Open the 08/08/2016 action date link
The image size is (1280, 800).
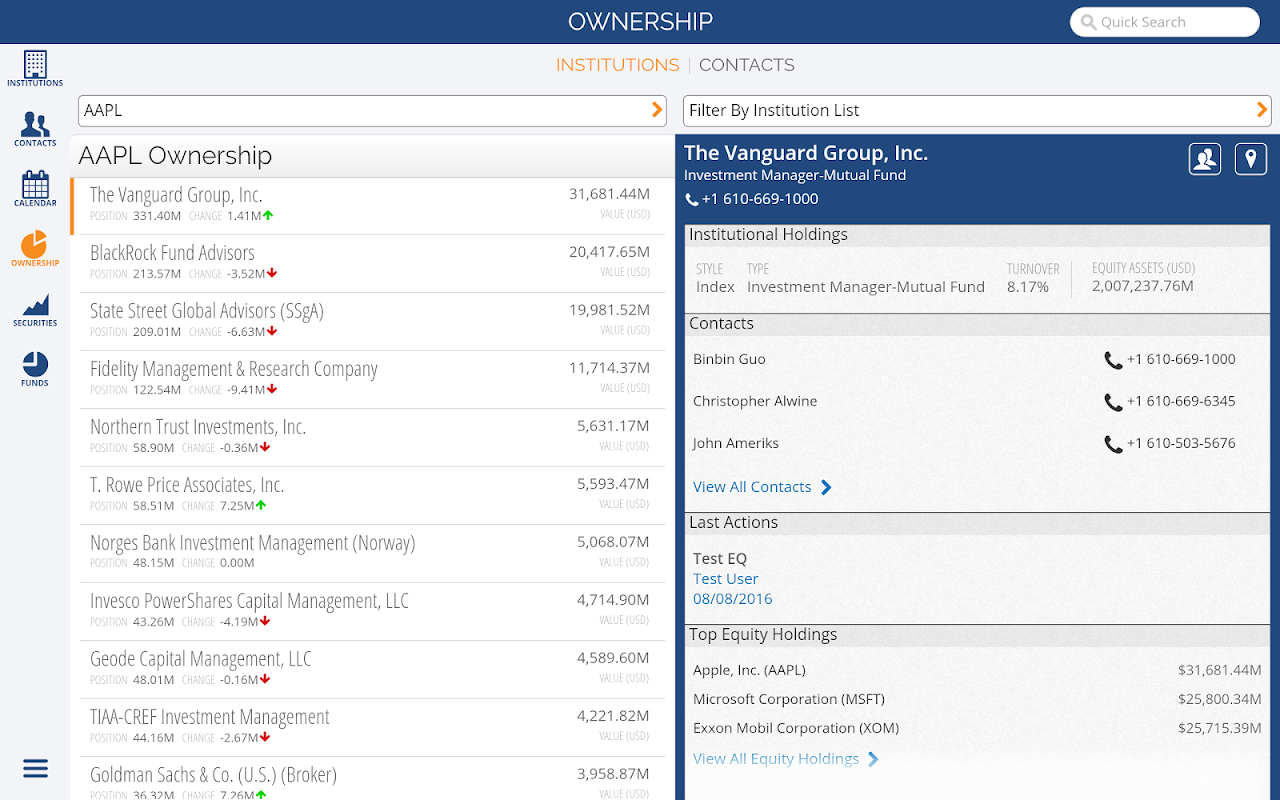tap(733, 599)
